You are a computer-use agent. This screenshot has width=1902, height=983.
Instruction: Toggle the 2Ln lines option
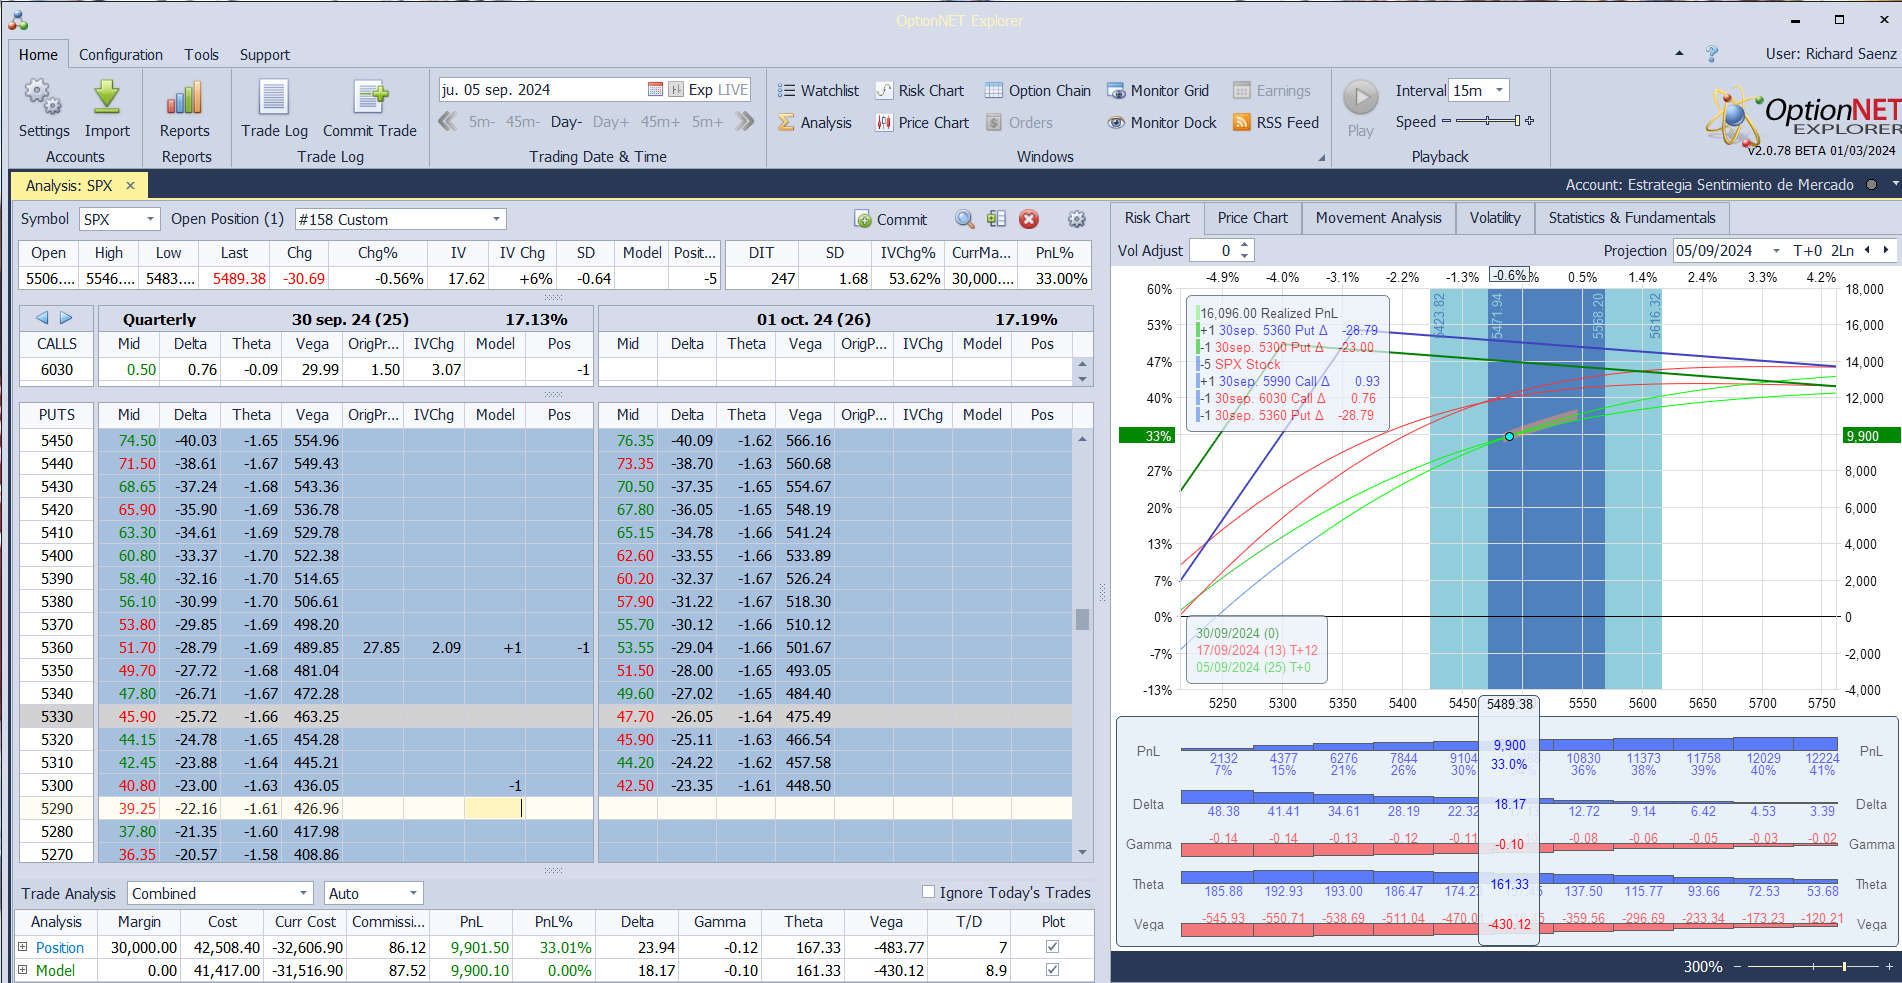1842,251
